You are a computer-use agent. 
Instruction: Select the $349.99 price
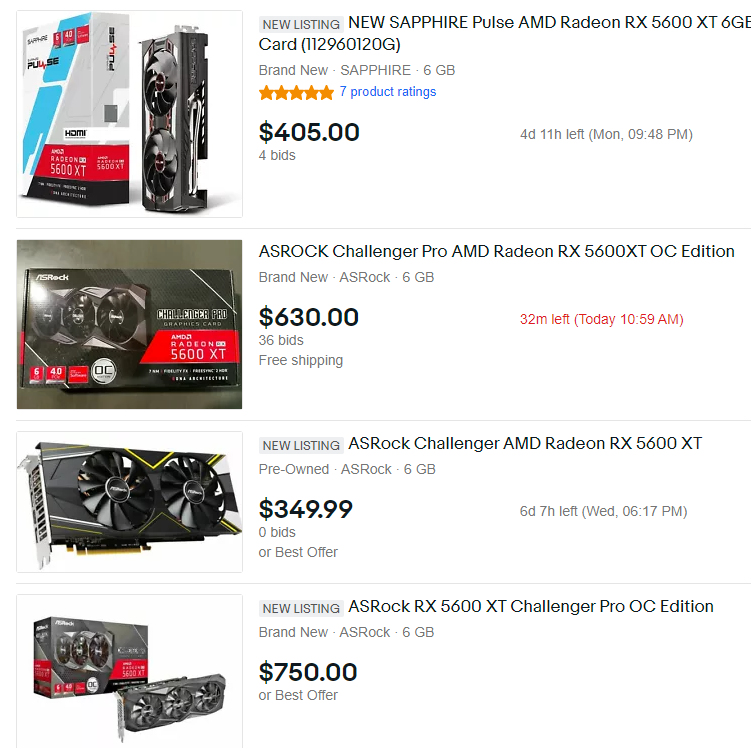pyautogui.click(x=306, y=509)
